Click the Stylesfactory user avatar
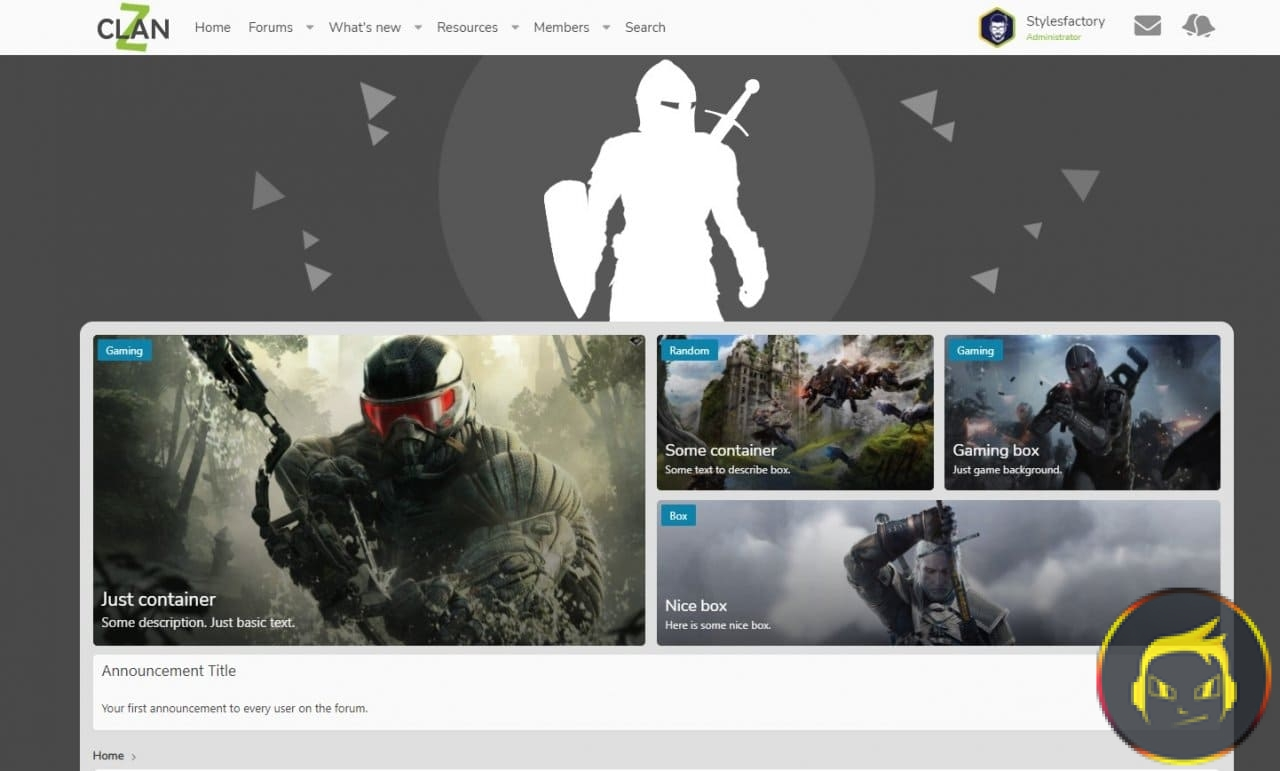Image resolution: width=1280 pixels, height=771 pixels. (997, 27)
